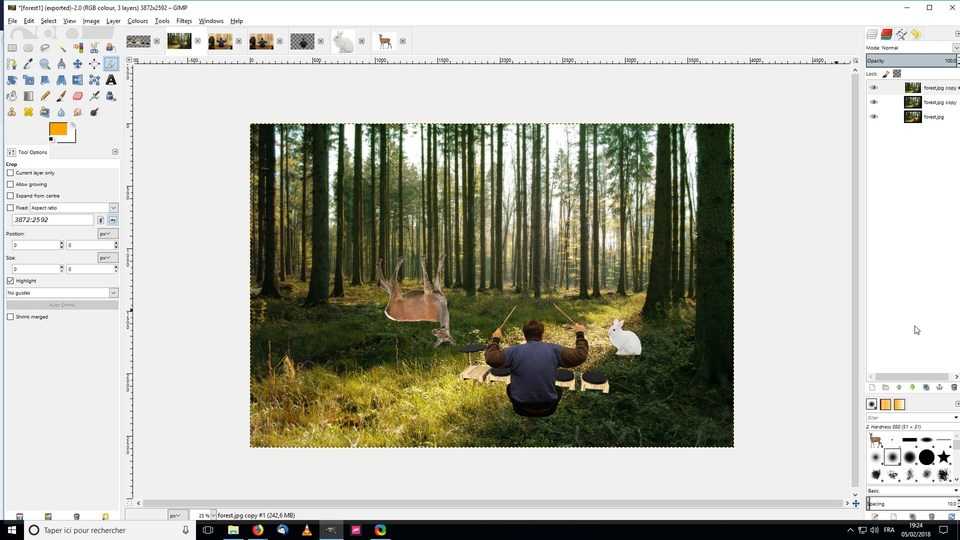Open the Basic brush preset dropdown
Viewport: 960px width, 540px height.
pos(912,491)
